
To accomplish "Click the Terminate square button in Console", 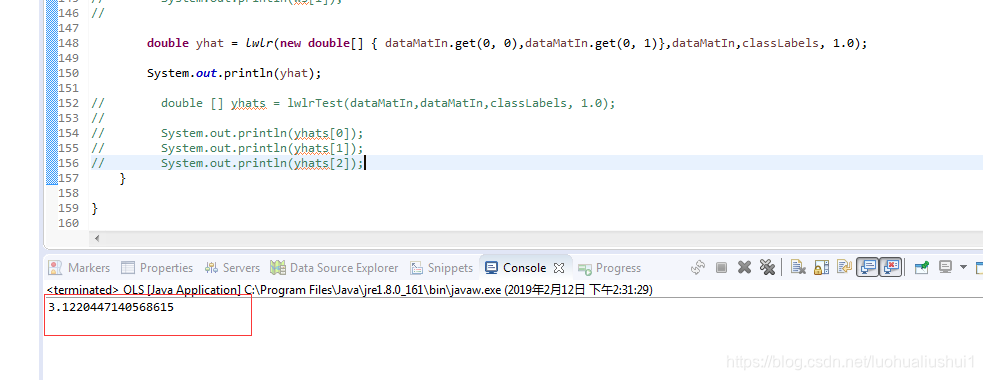I will point(721,268).
